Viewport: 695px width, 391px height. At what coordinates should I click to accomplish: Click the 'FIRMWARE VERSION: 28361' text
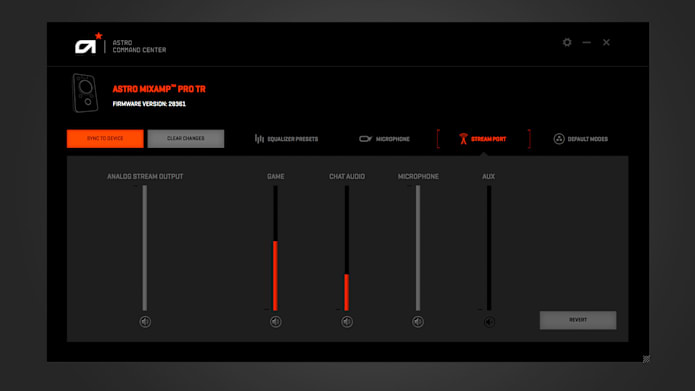[x=149, y=104]
